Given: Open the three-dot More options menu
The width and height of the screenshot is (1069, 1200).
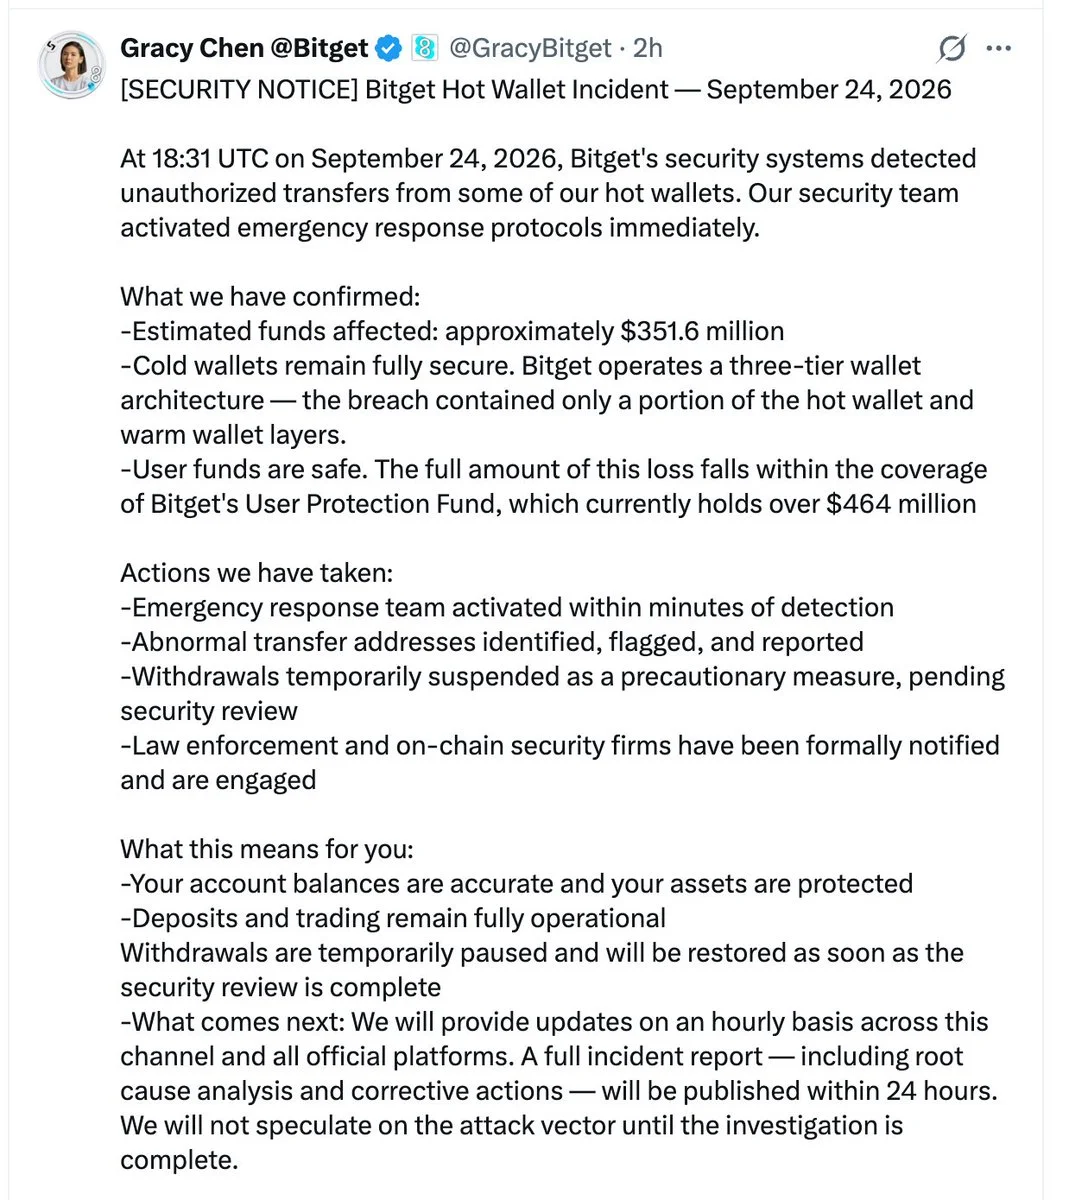Looking at the screenshot, I should pyautogui.click(x=999, y=48).
